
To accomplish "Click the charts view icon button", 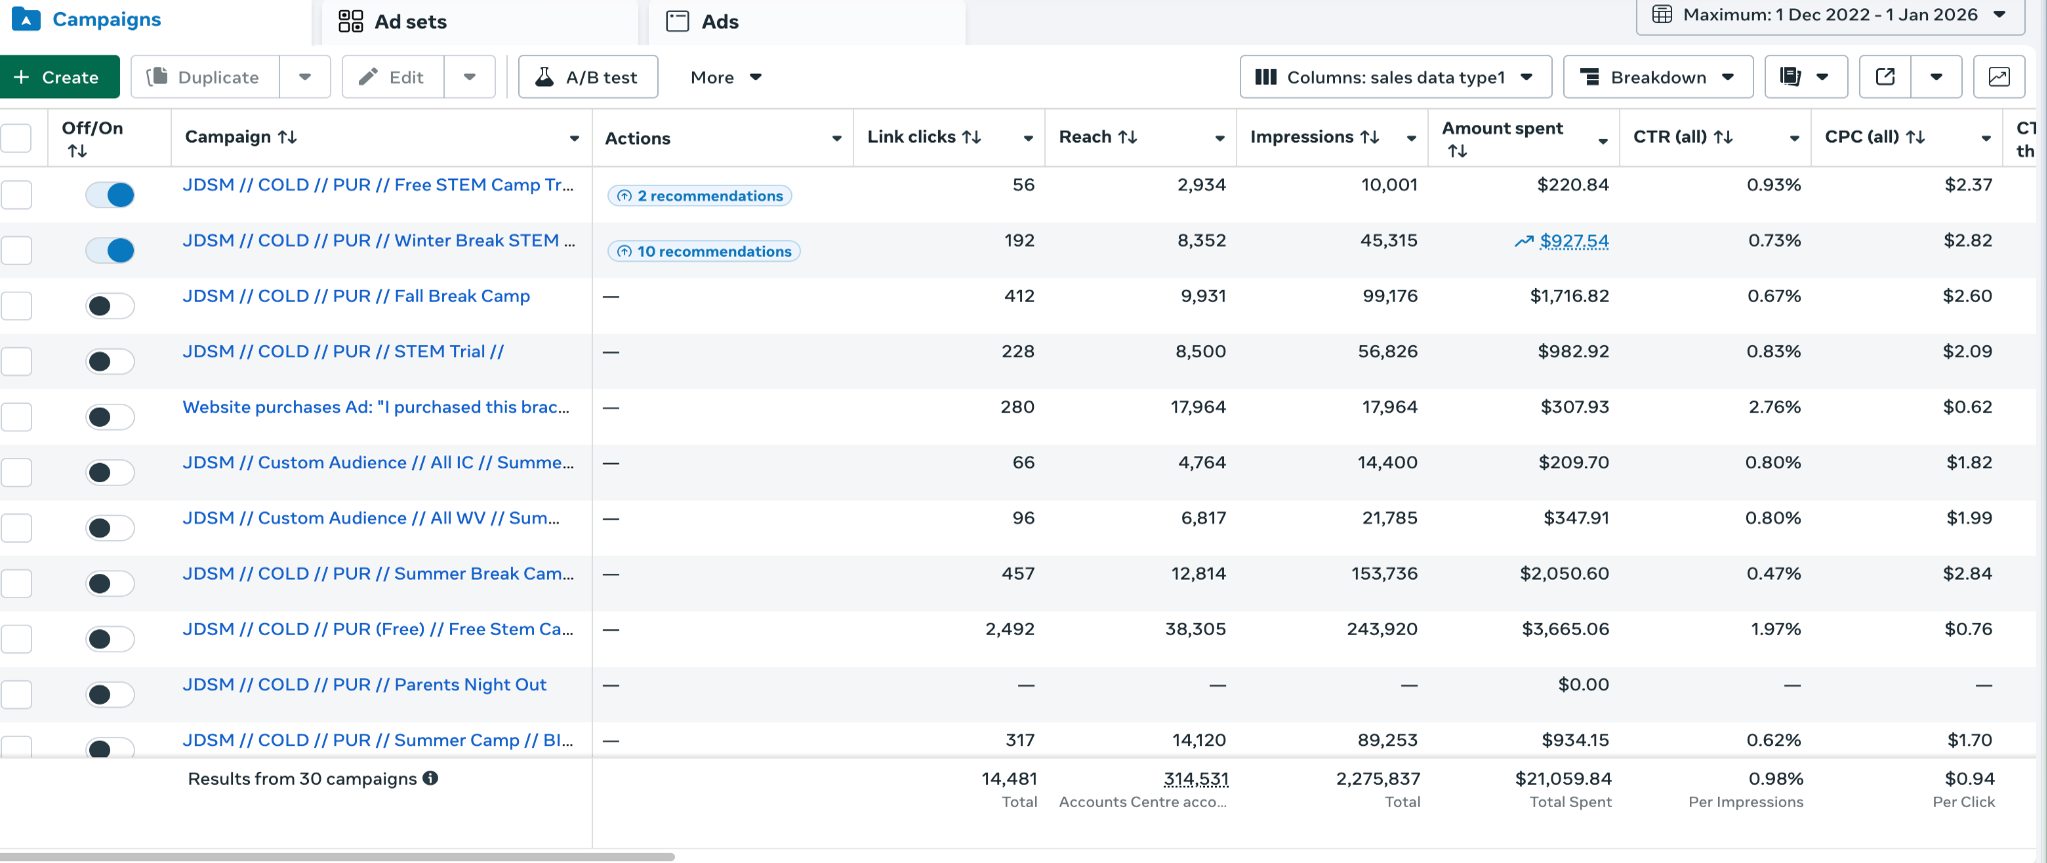I will click(x=1998, y=77).
